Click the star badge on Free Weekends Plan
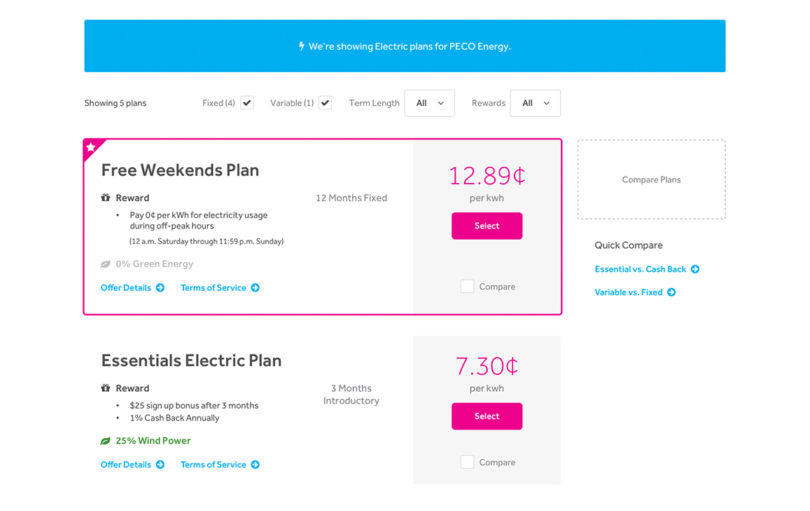Image resolution: width=810 pixels, height=511 pixels. (x=91, y=147)
